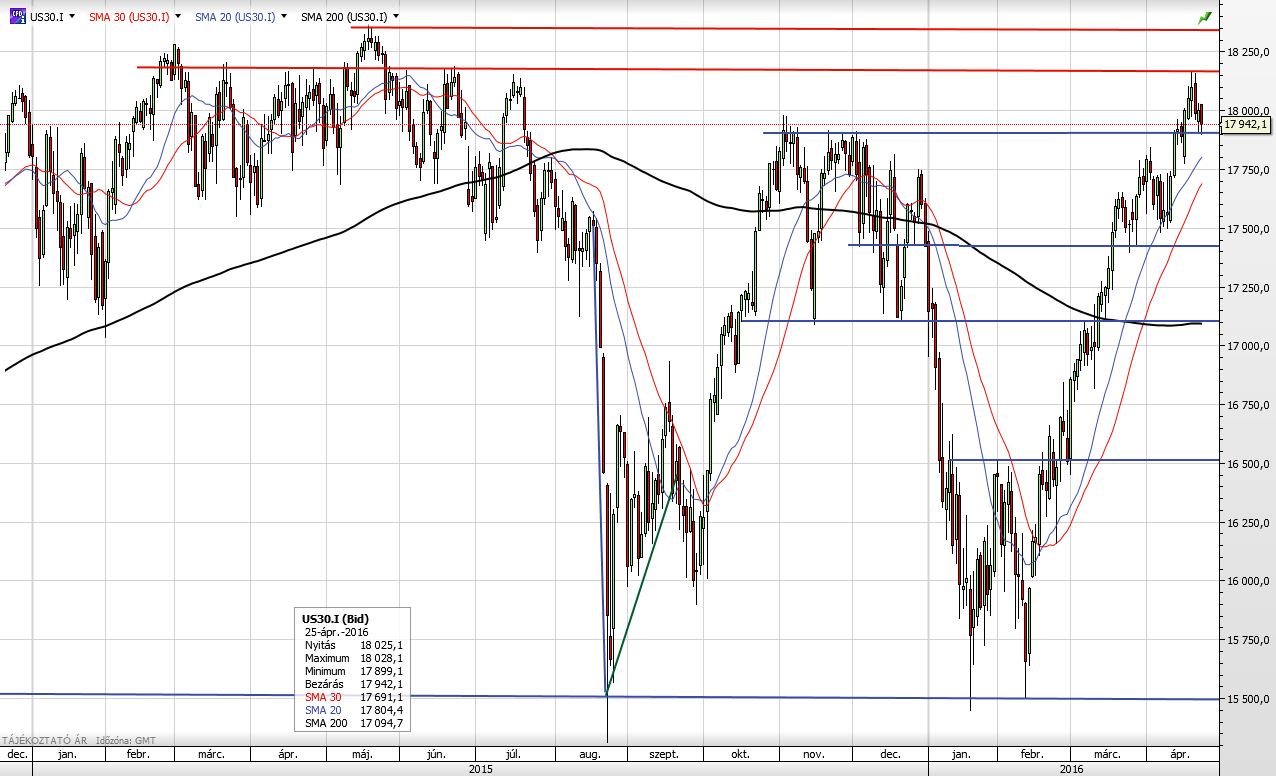Click the SMA 200 17 094,7 row
This screenshot has height=776, width=1276.
click(354, 723)
